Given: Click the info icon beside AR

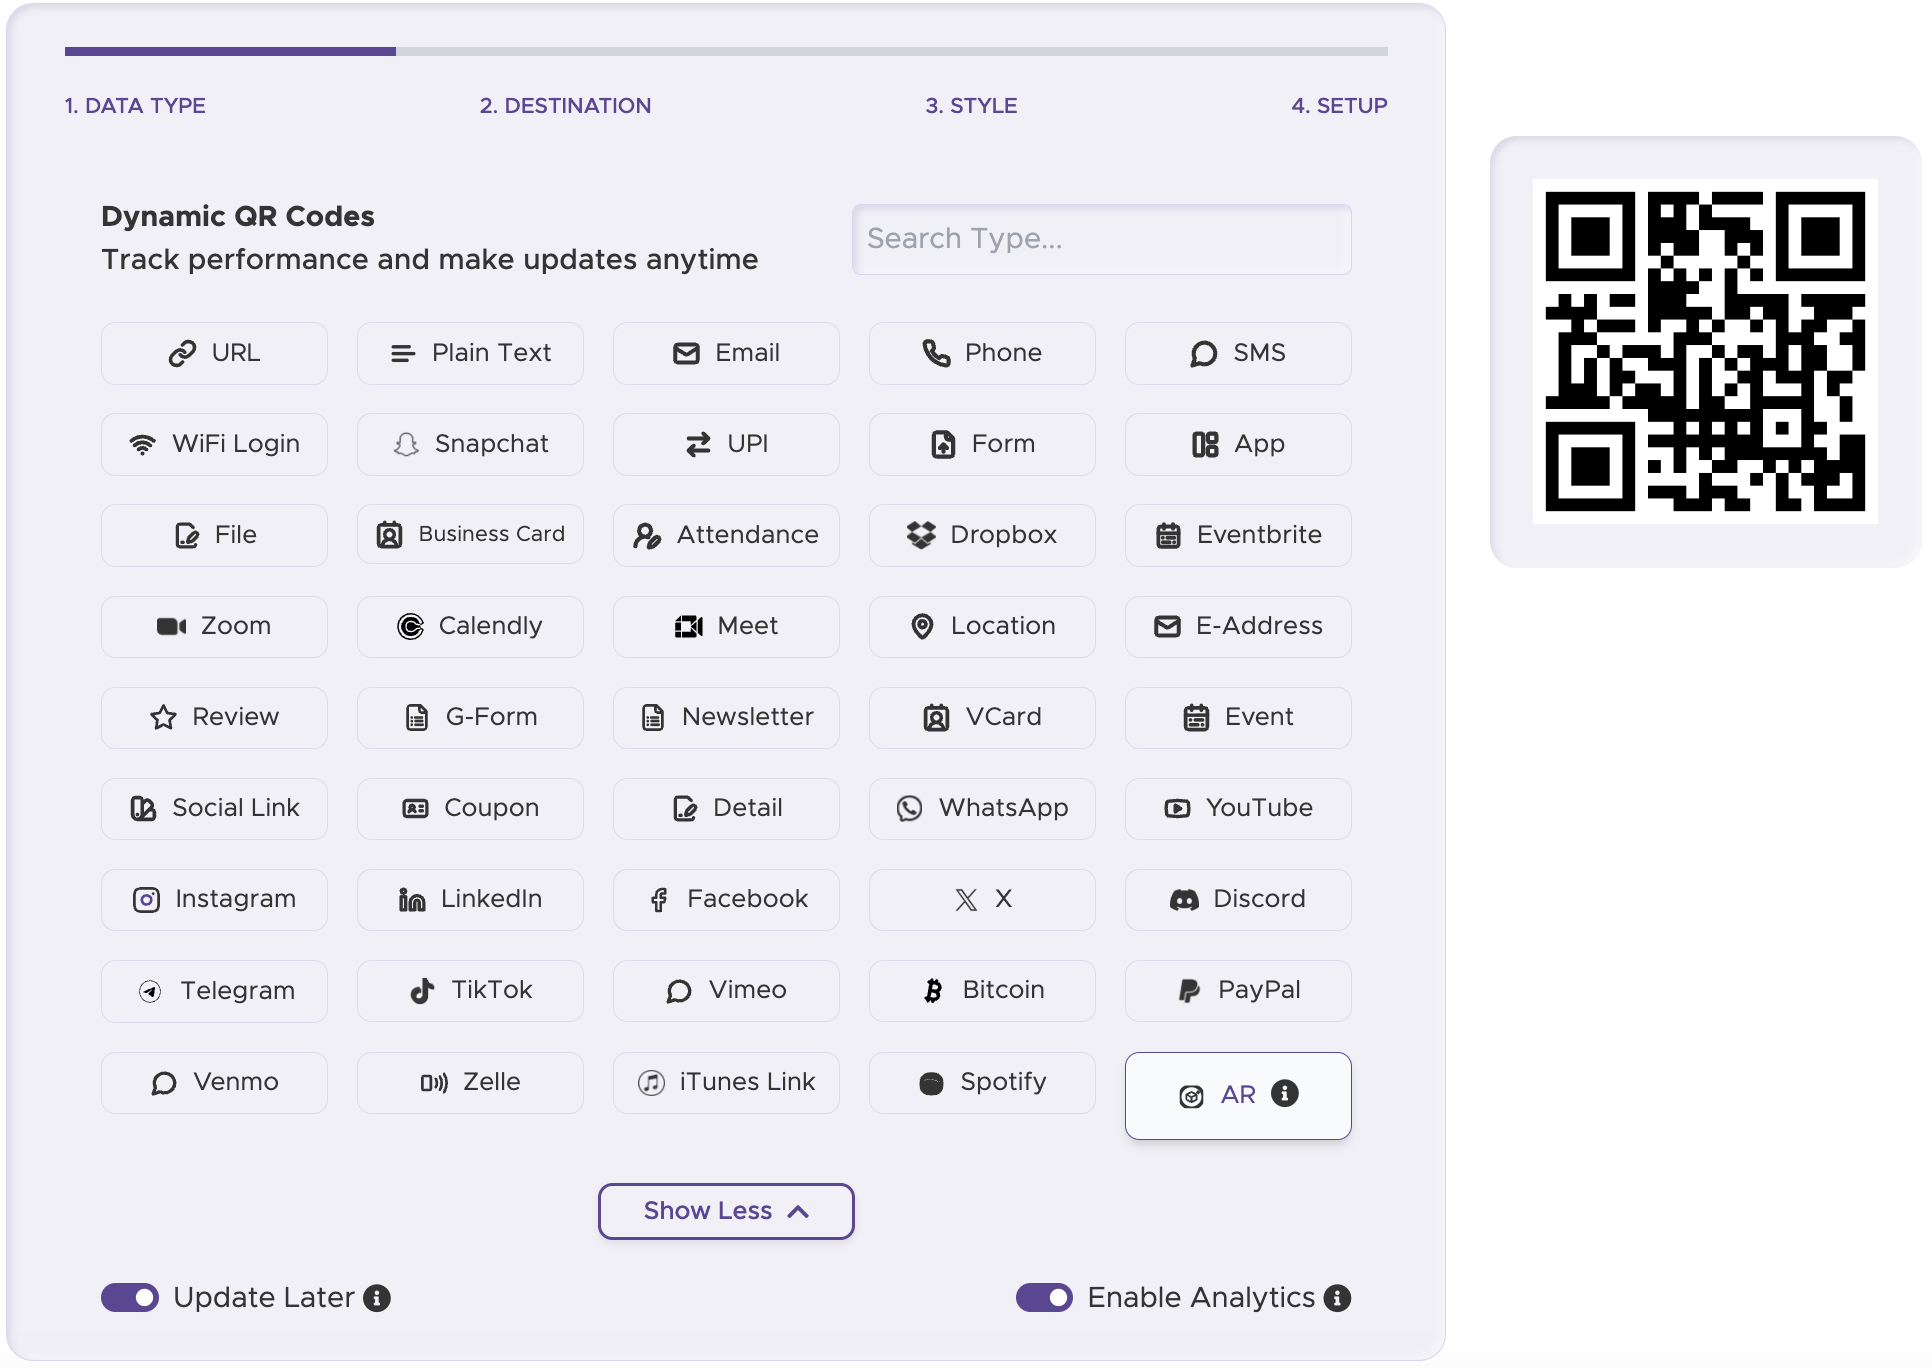Looking at the screenshot, I should 1285,1094.
